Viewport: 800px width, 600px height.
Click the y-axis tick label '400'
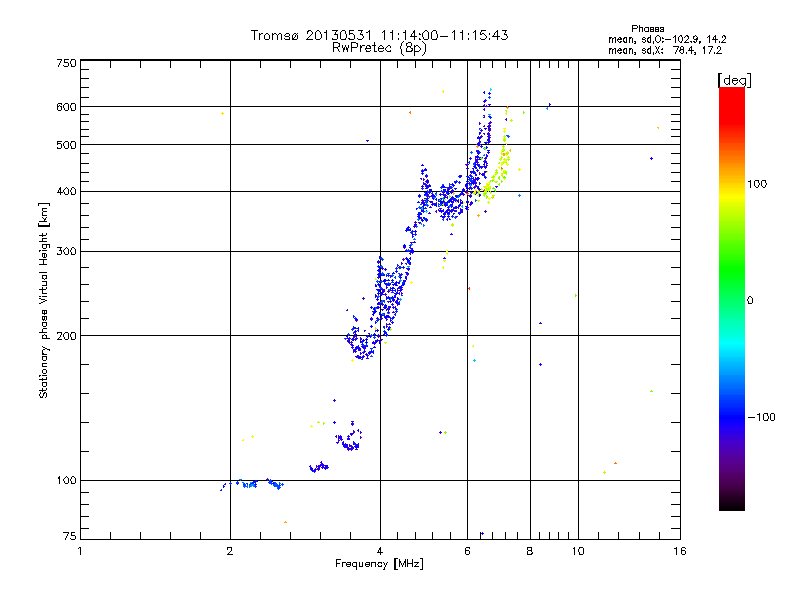pos(67,191)
